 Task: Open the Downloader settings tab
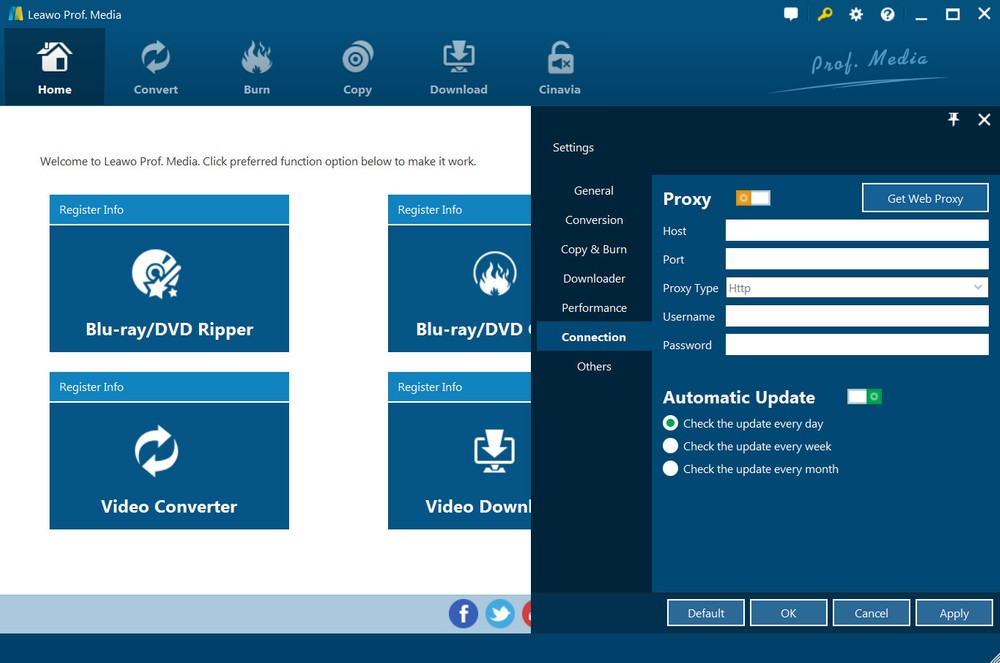click(594, 279)
